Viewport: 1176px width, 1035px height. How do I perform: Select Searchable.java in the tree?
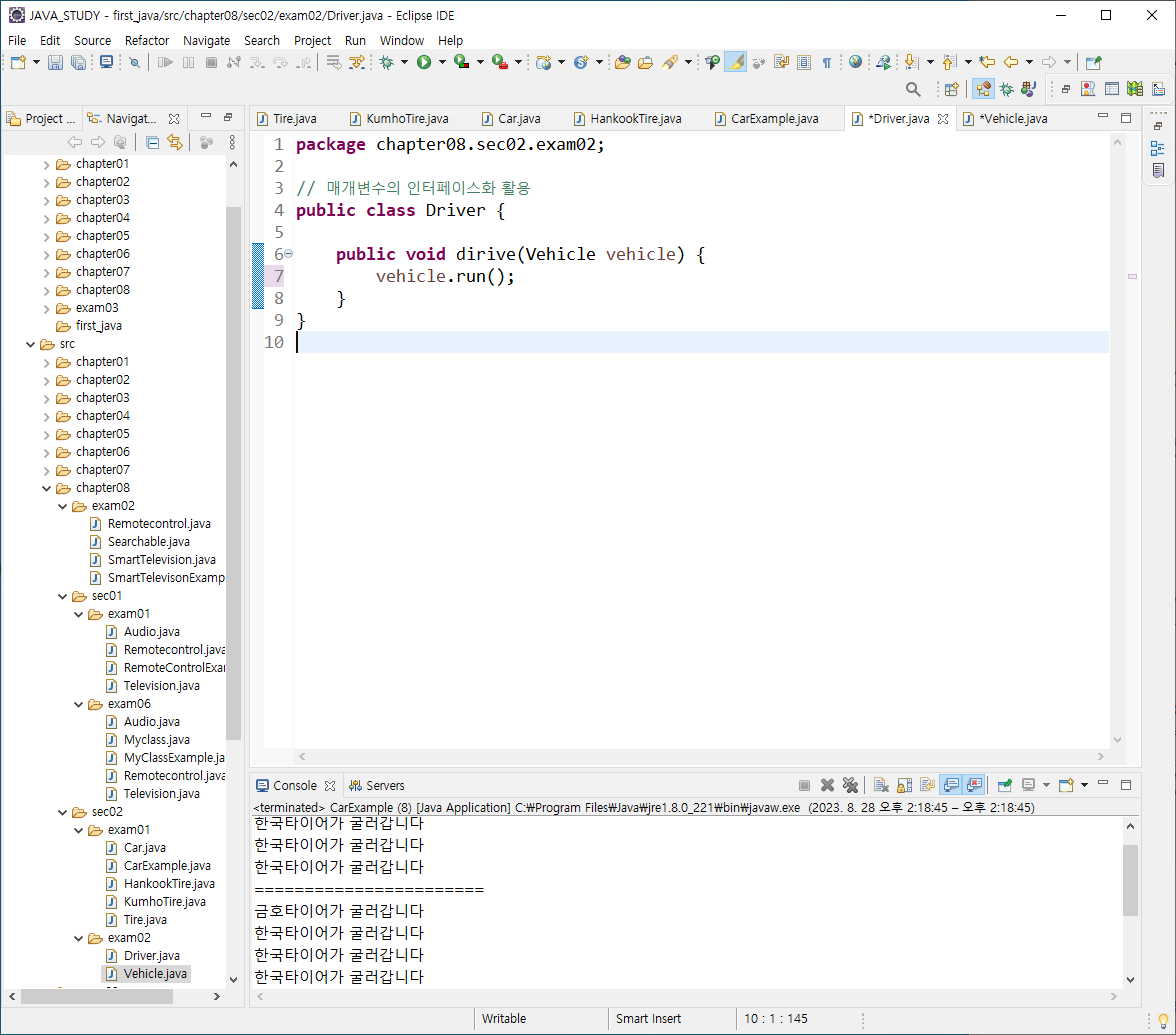pyautogui.click(x=148, y=542)
